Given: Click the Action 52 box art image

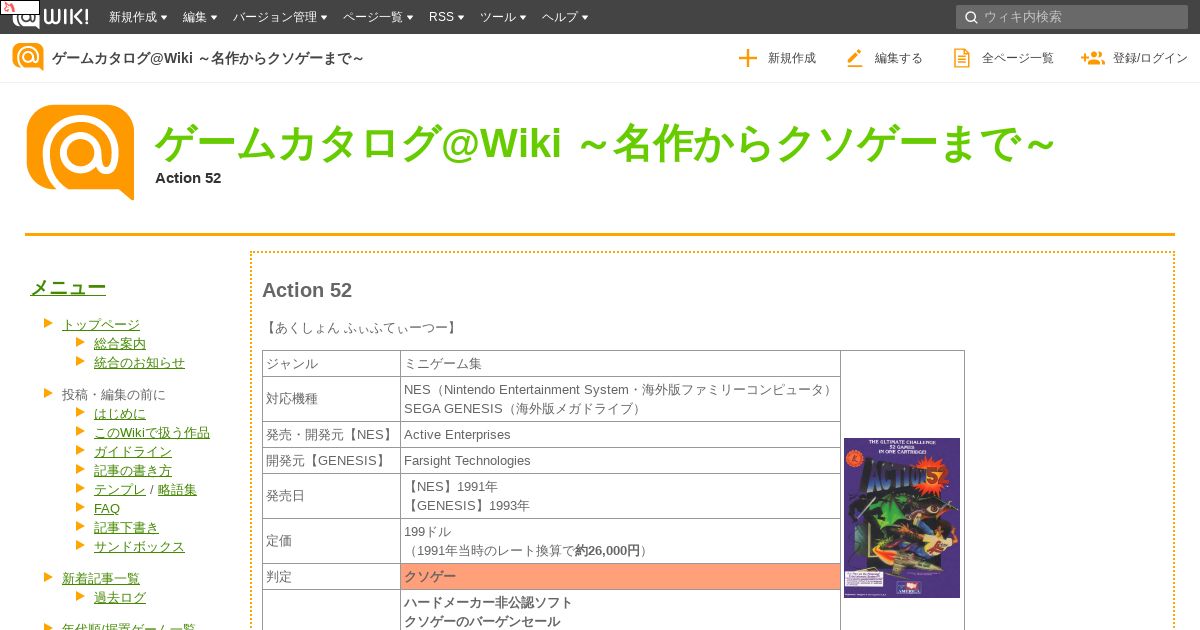Looking at the screenshot, I should tap(902, 518).
